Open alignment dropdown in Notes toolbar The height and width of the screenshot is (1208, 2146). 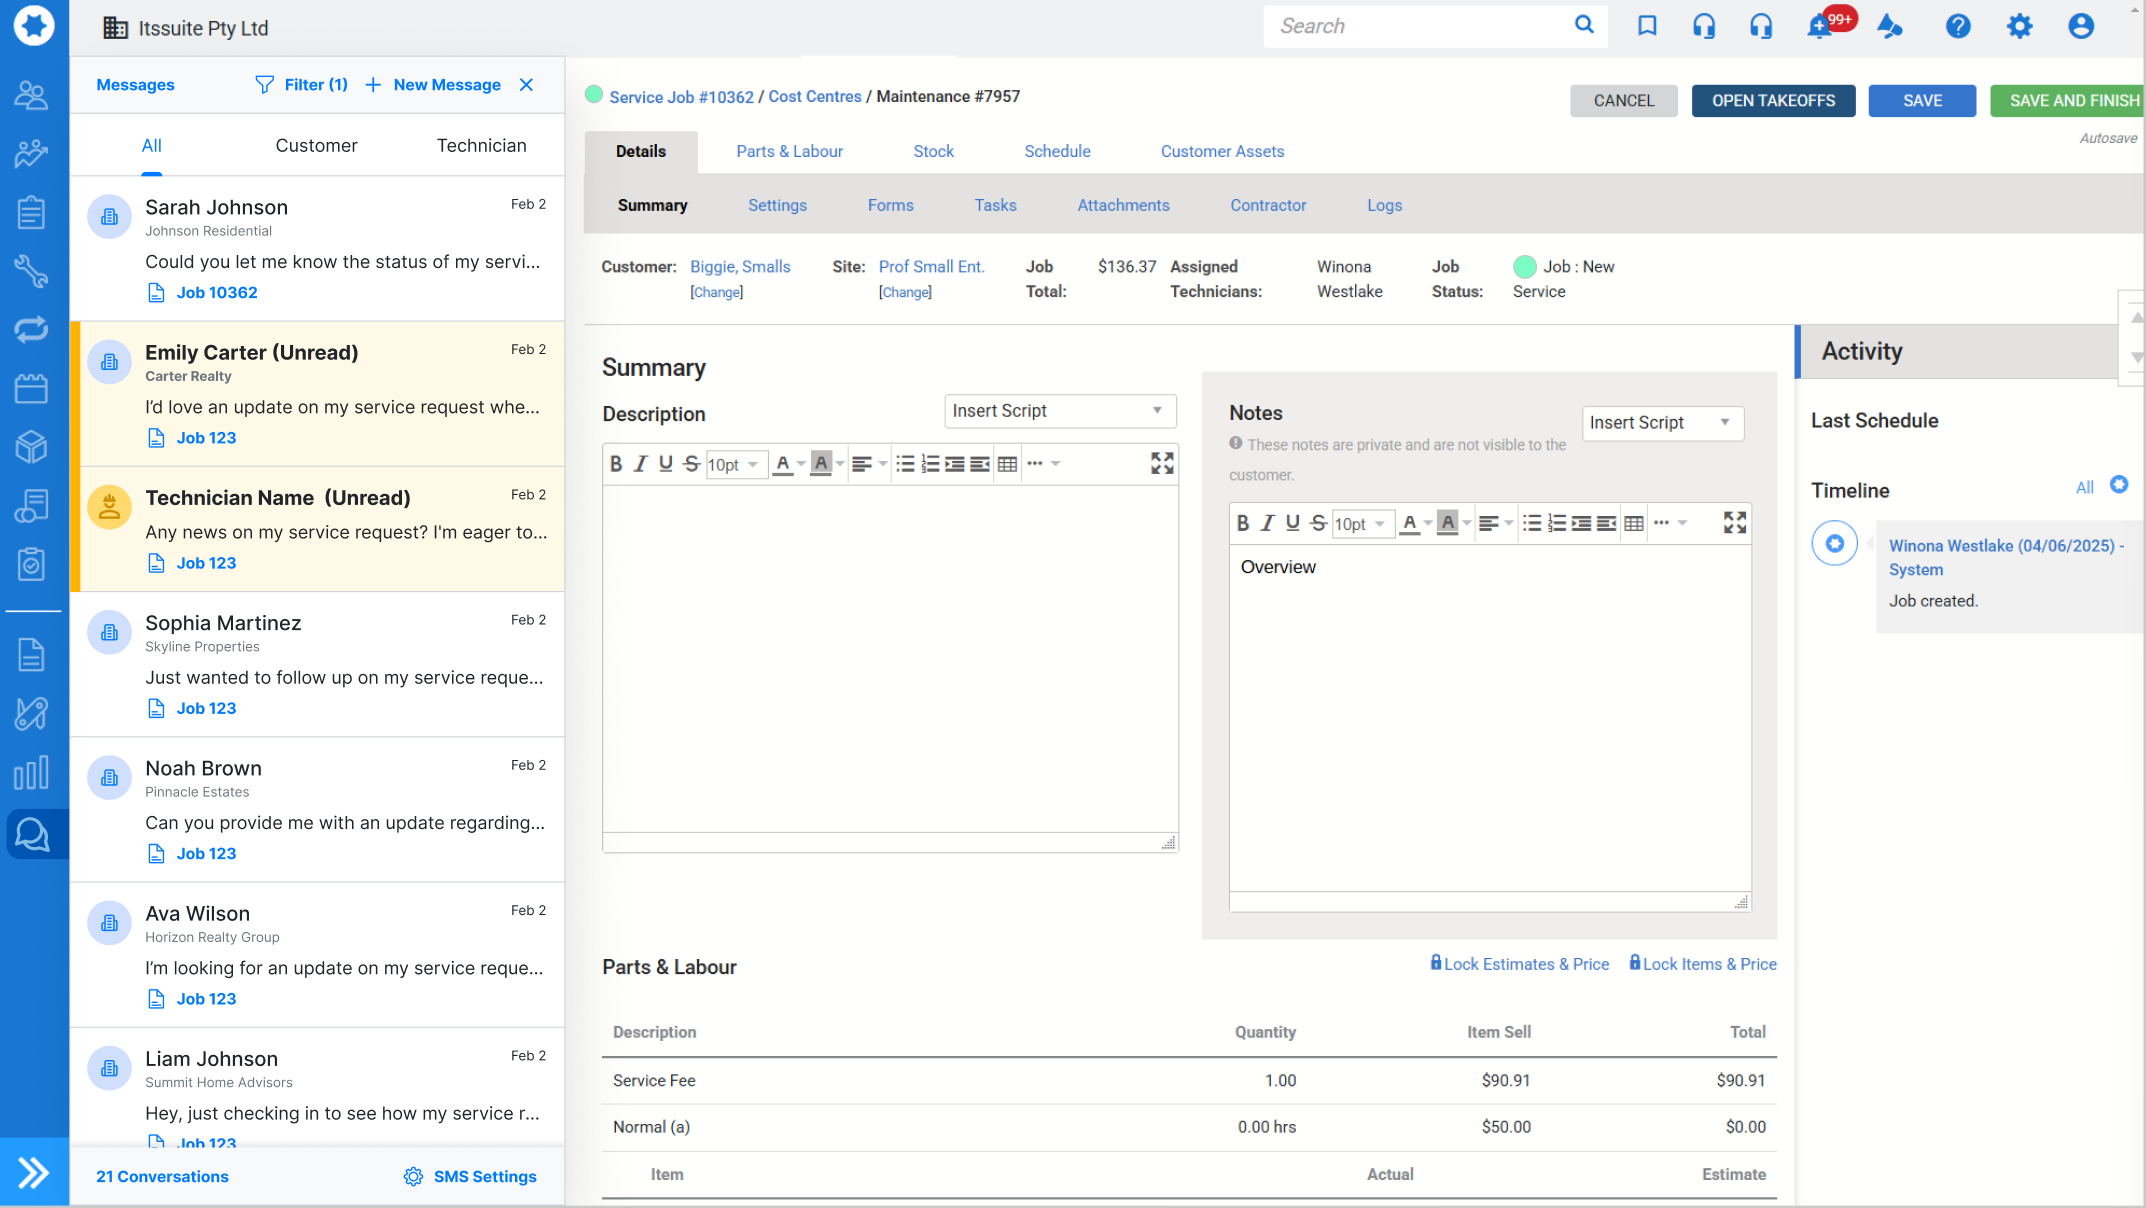pyautogui.click(x=1495, y=523)
